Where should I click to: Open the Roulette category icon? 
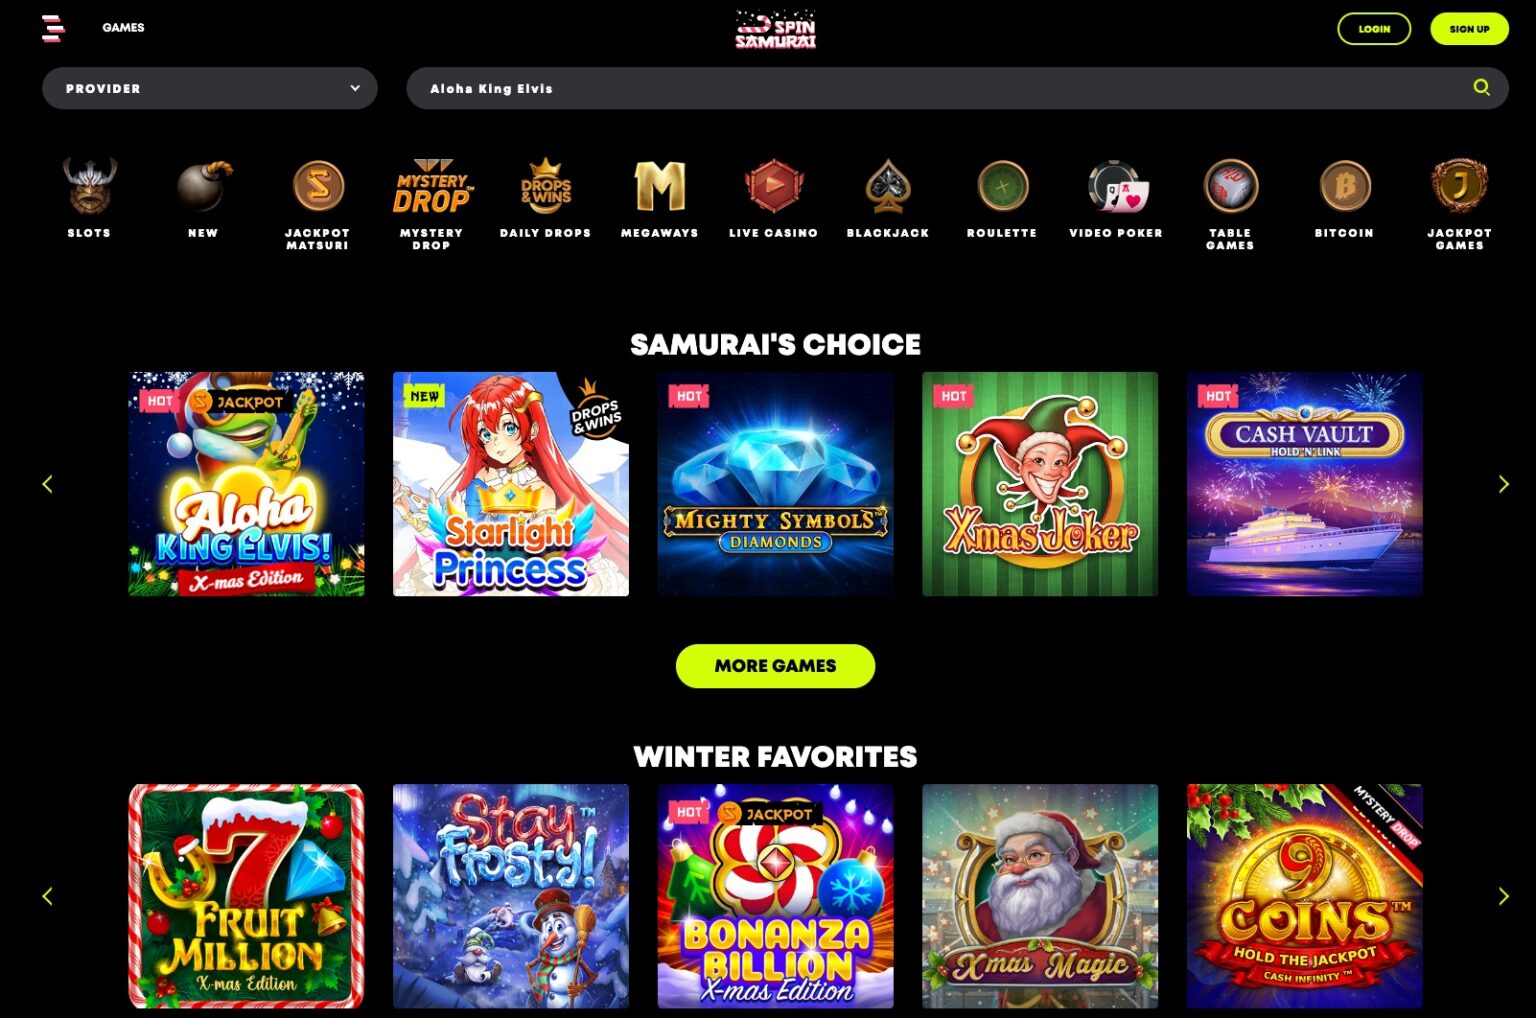point(1002,186)
